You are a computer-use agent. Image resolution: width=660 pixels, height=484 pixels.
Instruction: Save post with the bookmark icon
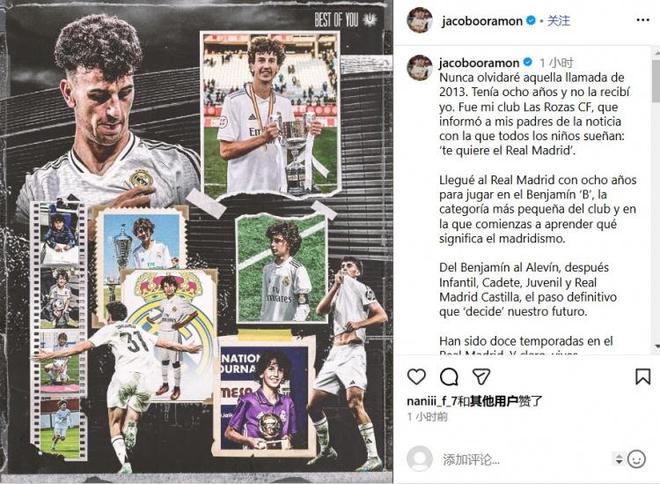coord(642,377)
